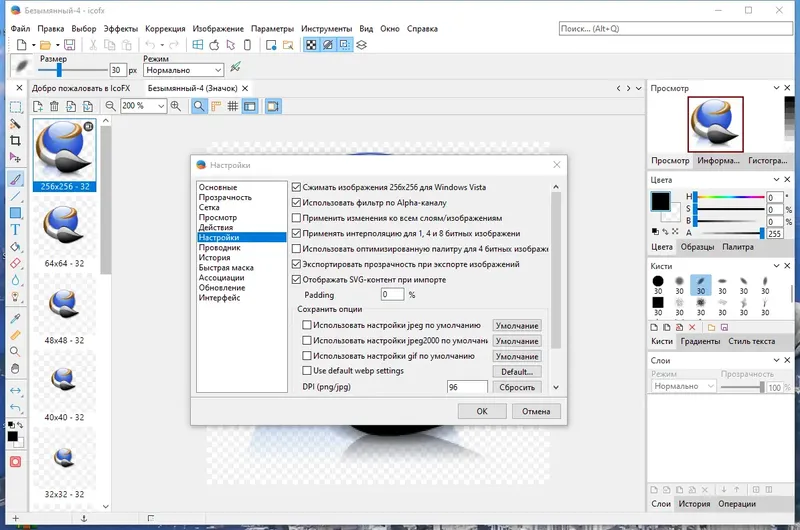Open the Изображение menu
800x530 pixels.
218,29
